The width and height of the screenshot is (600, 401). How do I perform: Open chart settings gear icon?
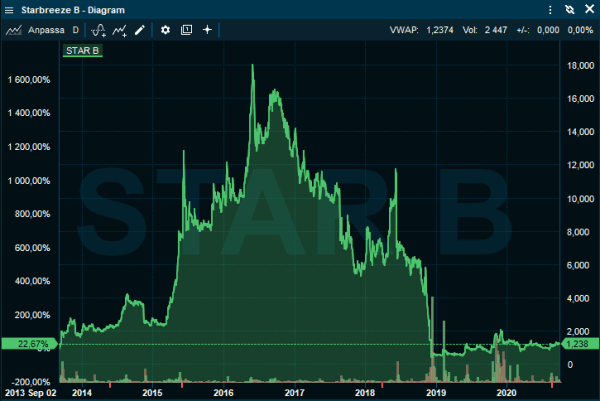[x=165, y=30]
